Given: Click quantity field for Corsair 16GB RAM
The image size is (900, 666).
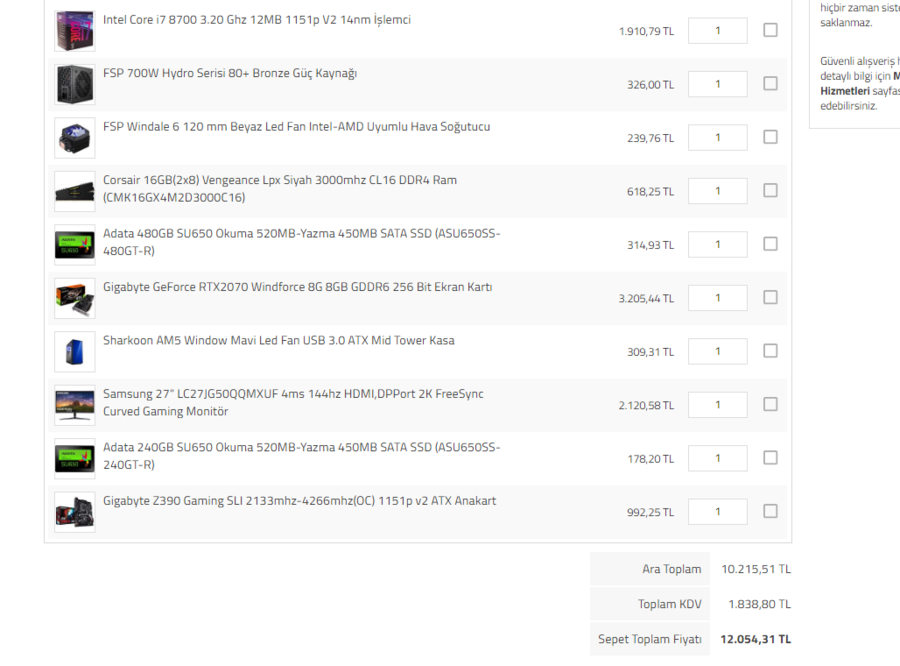Looking at the screenshot, I should pos(717,191).
